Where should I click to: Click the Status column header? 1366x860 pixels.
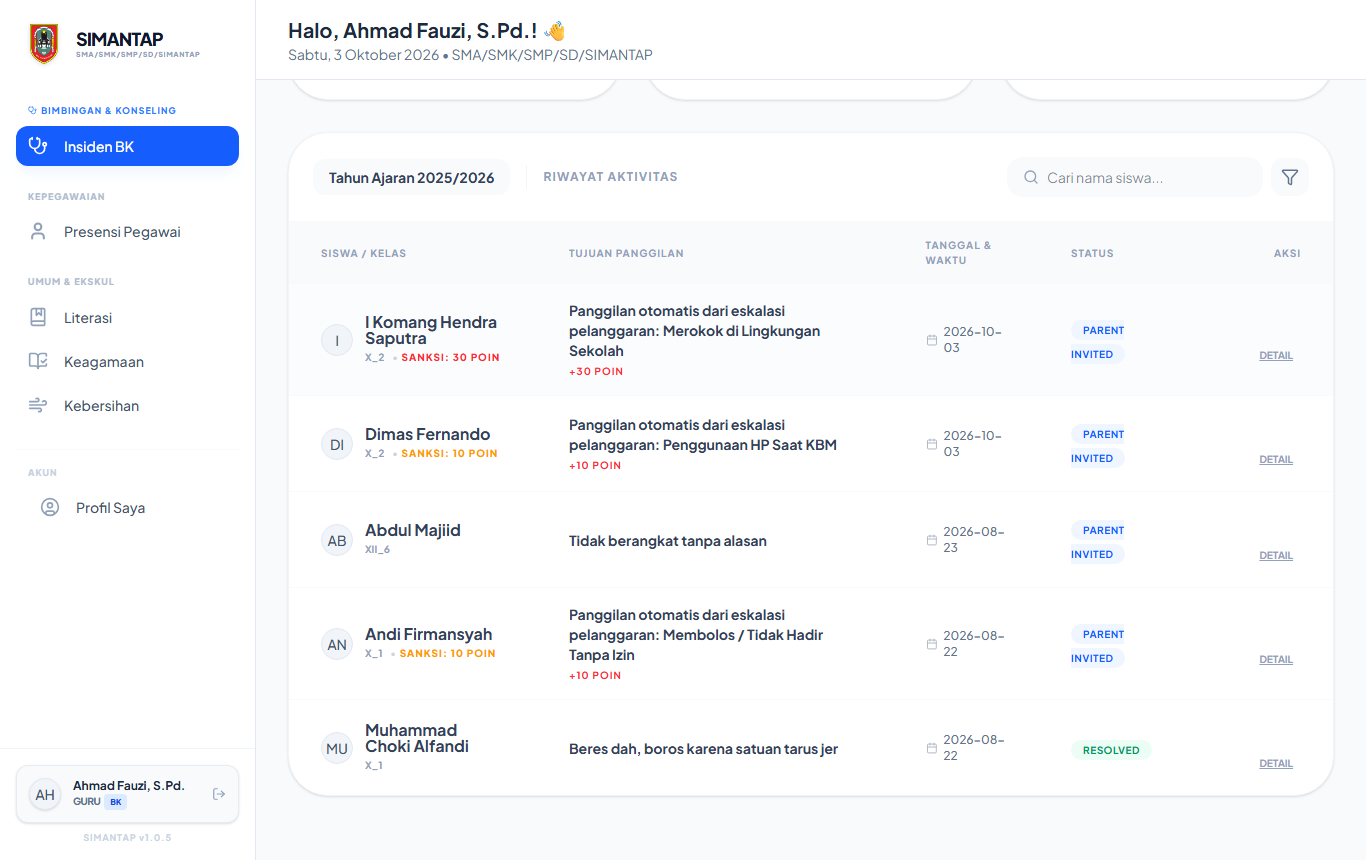(1092, 253)
